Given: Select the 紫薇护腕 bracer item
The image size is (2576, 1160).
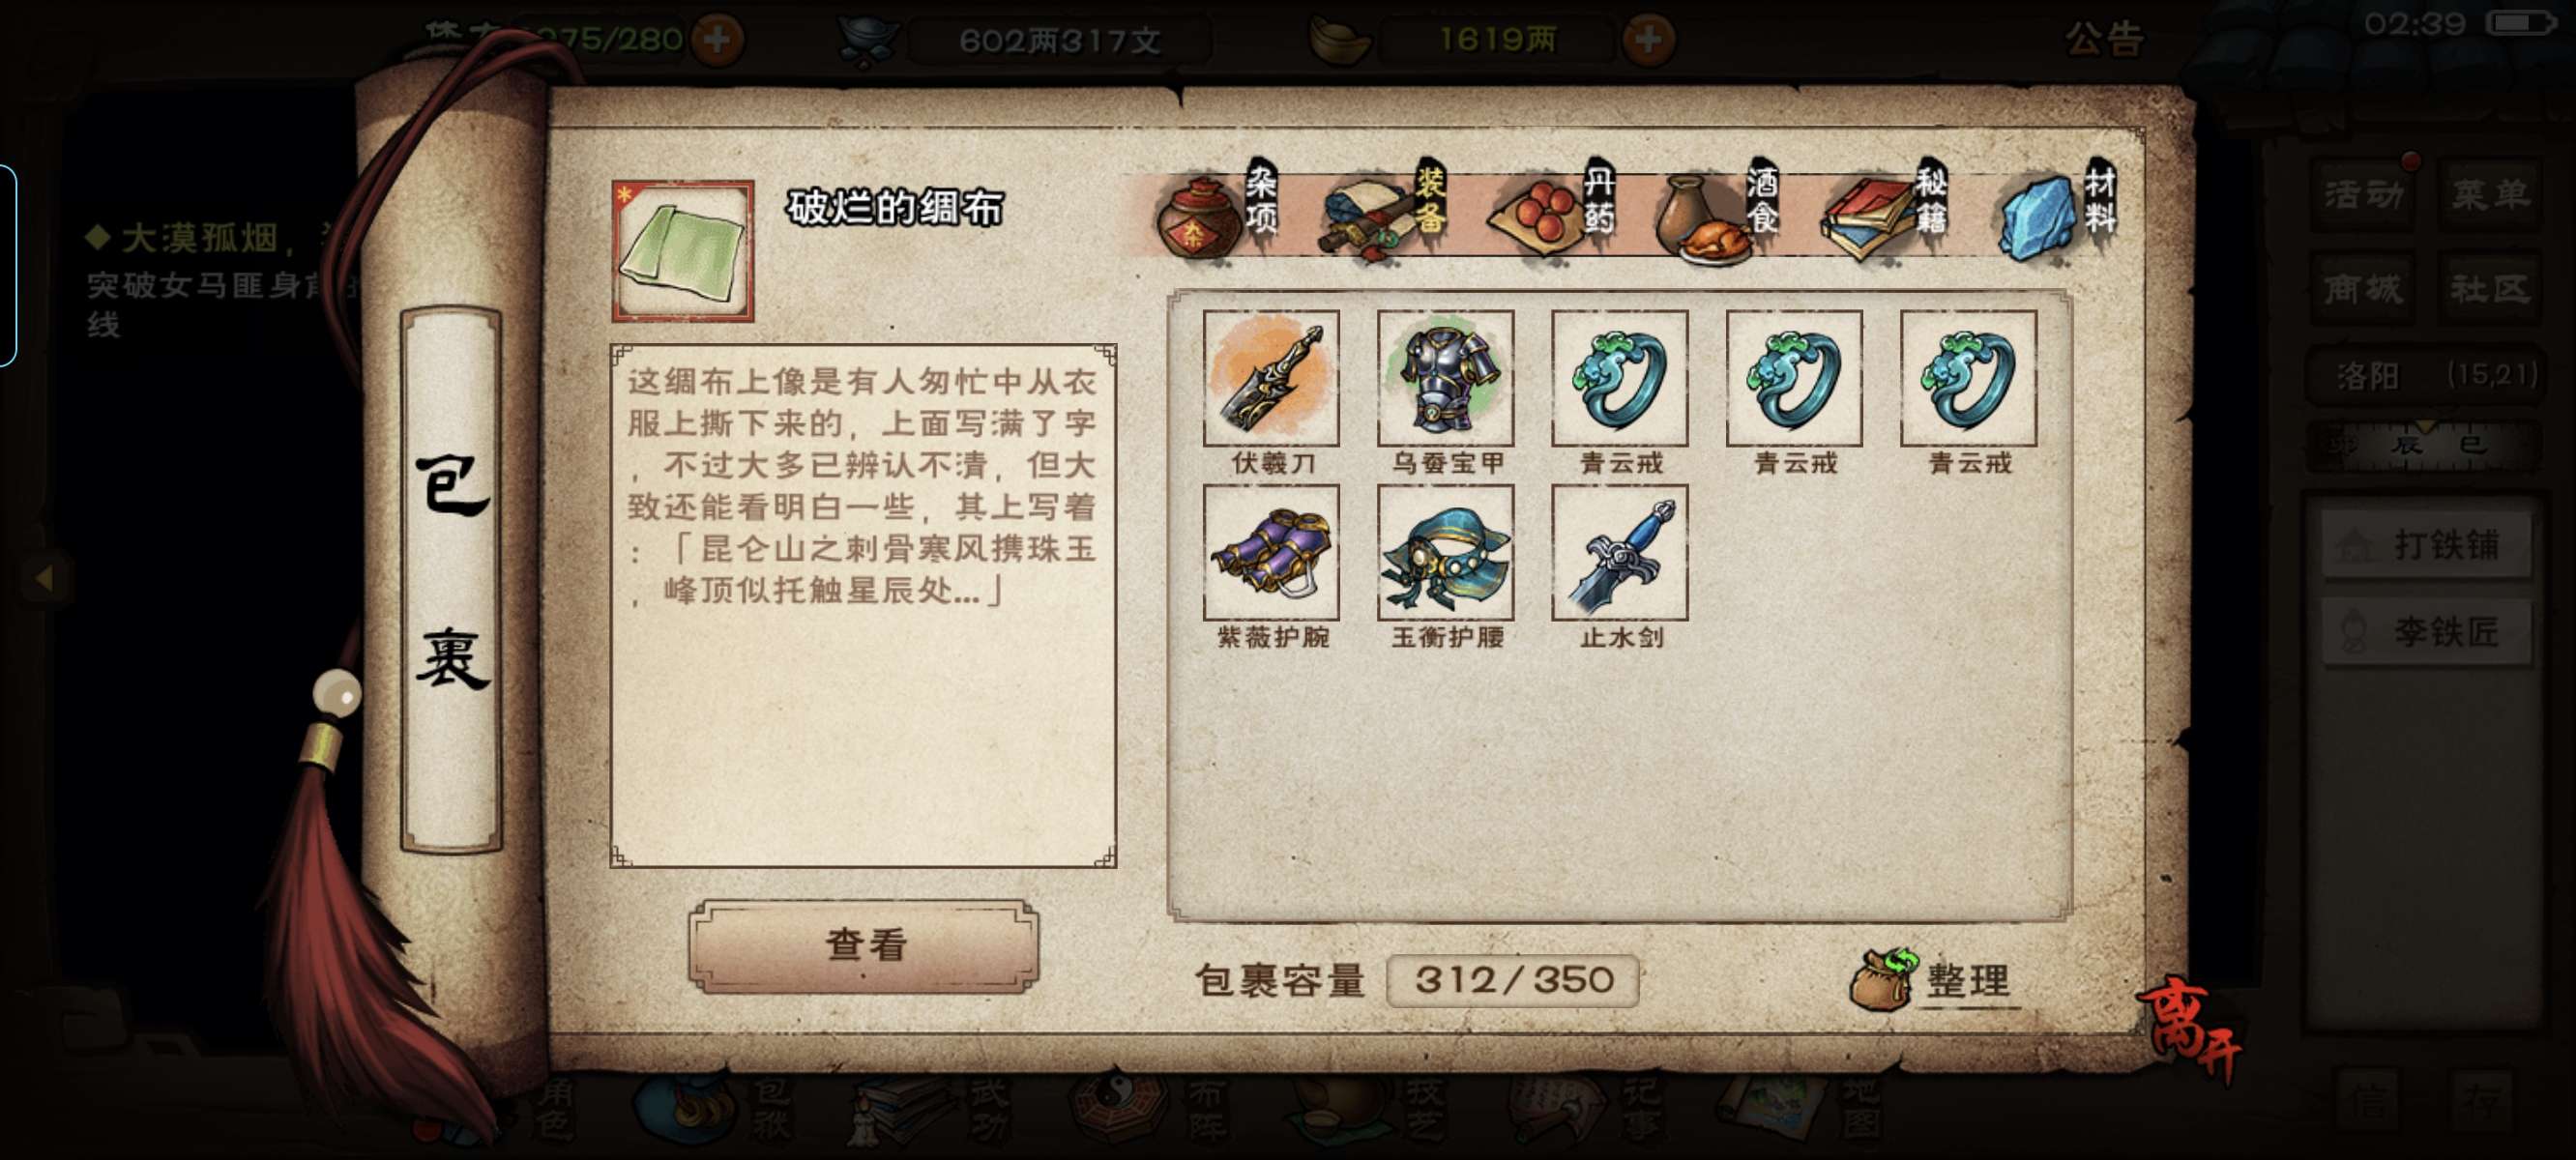Looking at the screenshot, I should pyautogui.click(x=1271, y=552).
